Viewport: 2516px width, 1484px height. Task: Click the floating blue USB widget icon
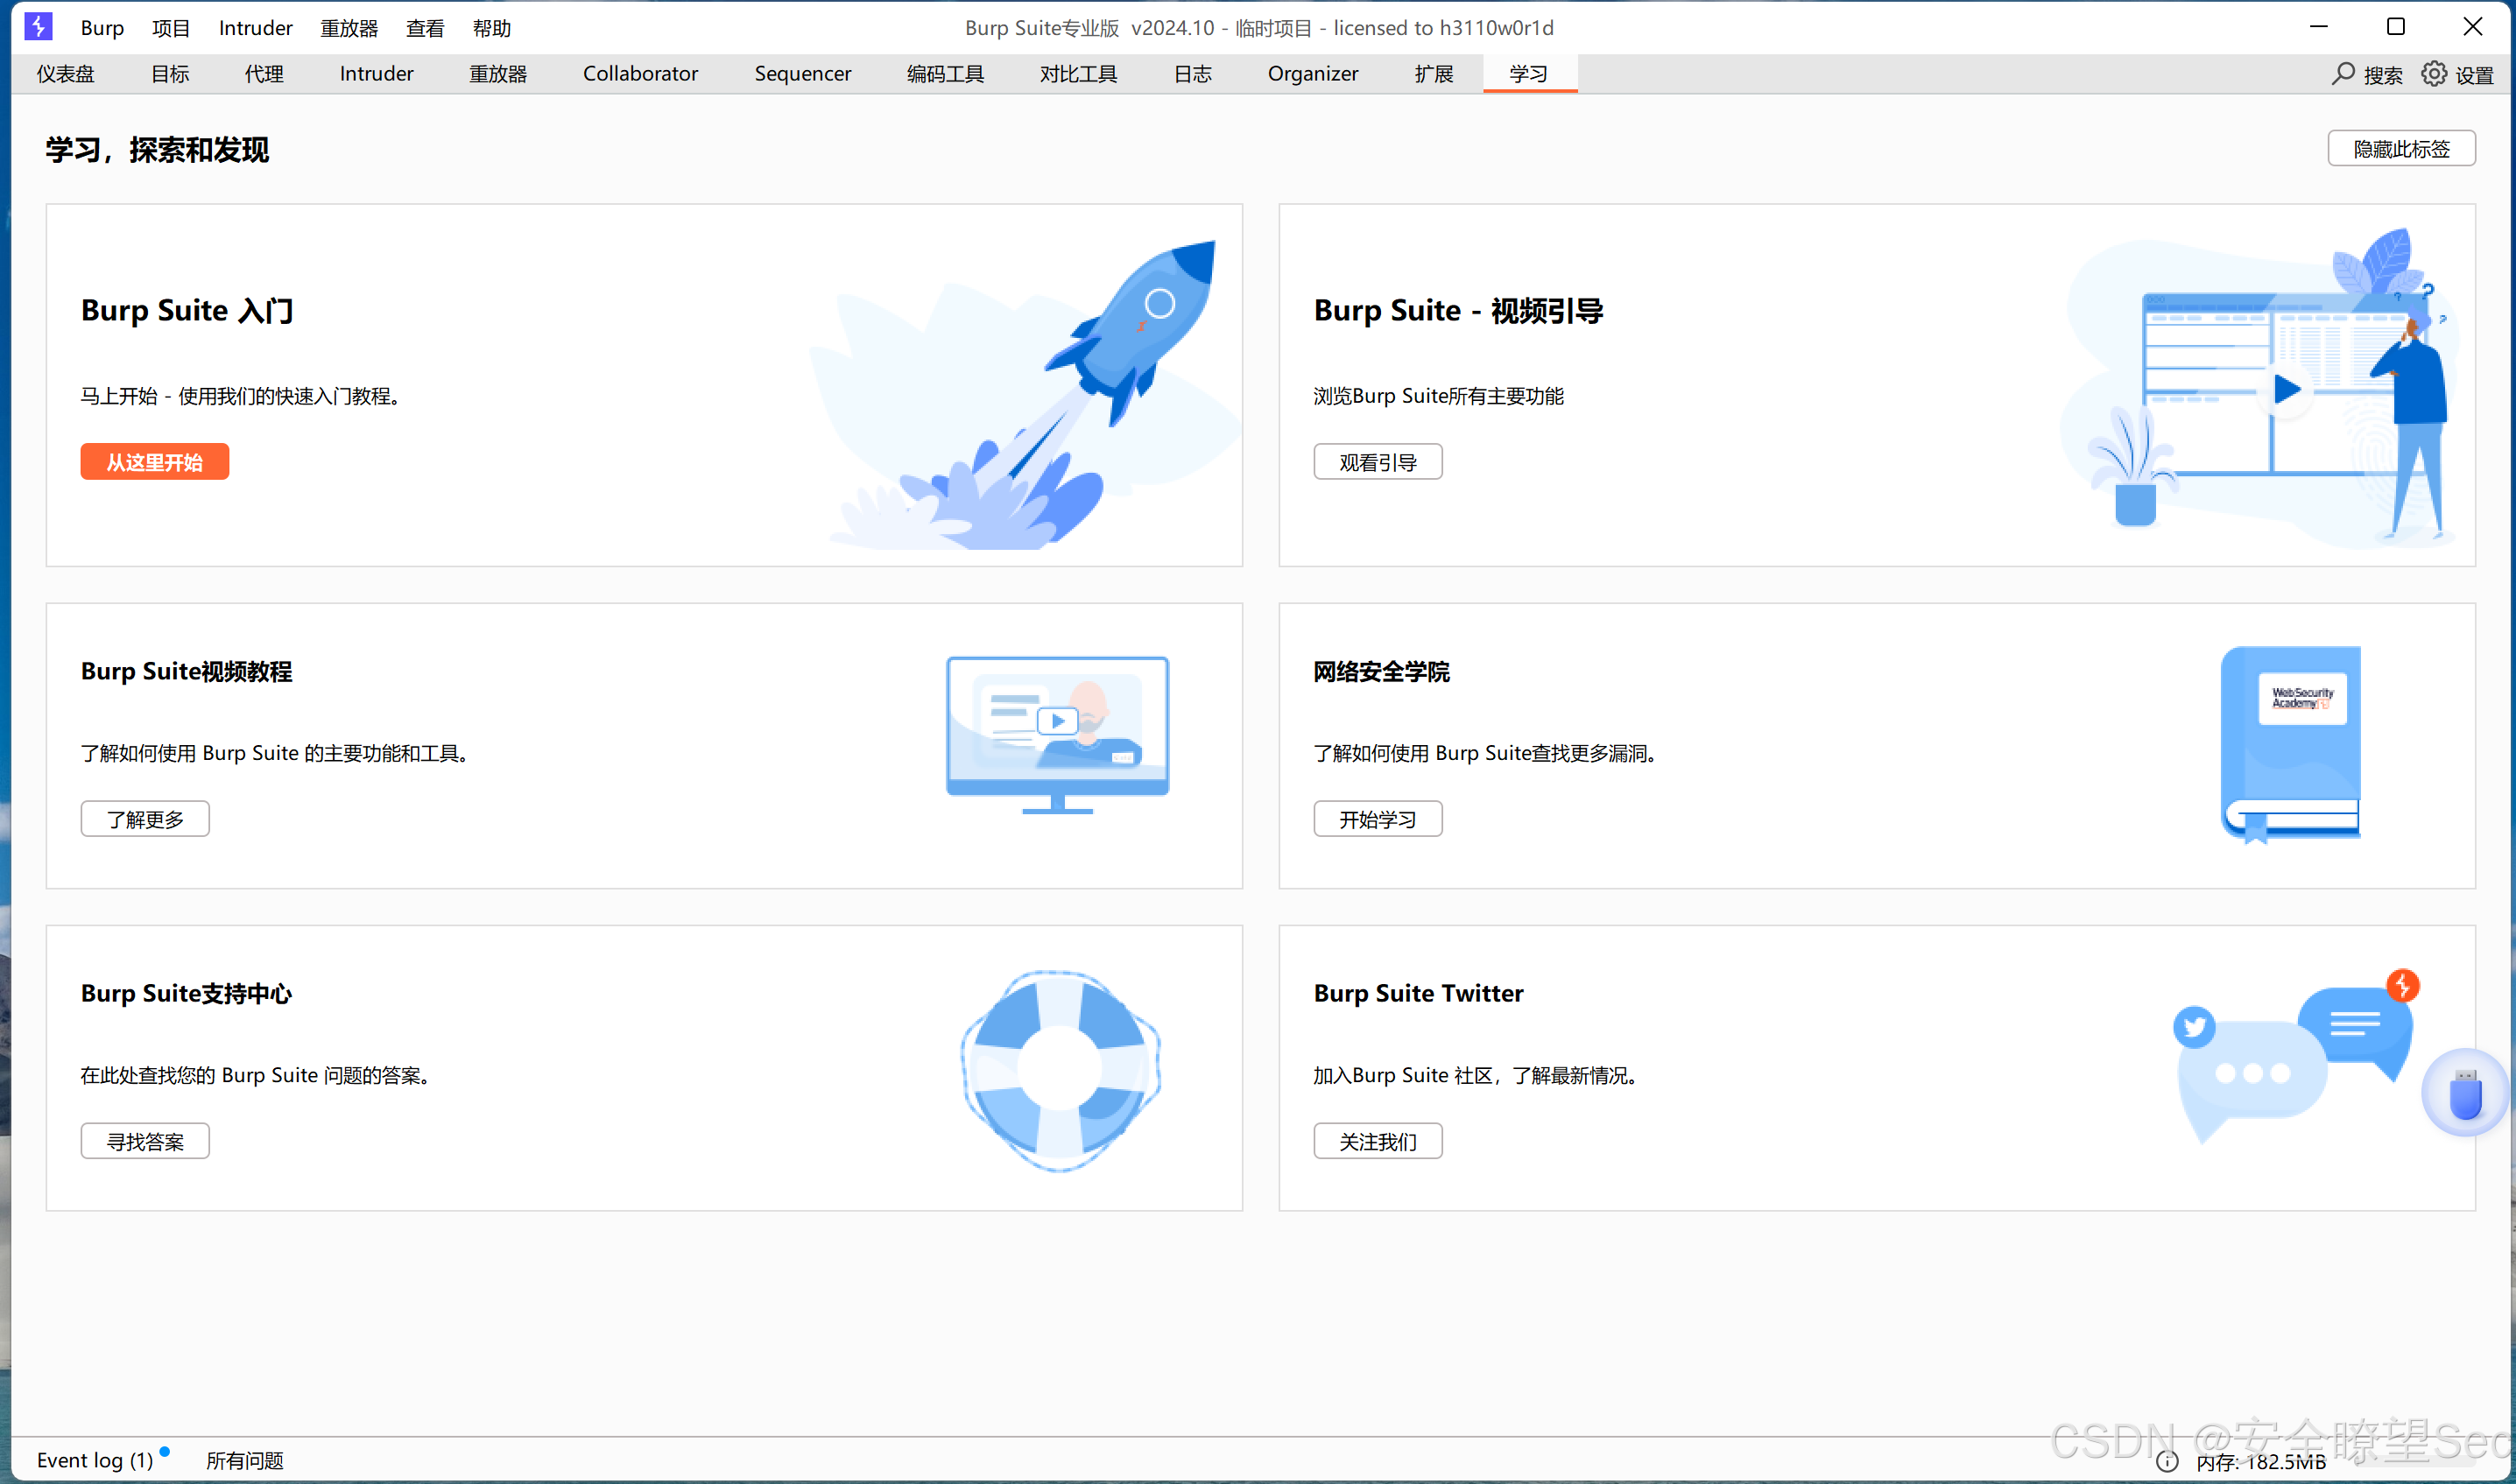(x=2465, y=1092)
